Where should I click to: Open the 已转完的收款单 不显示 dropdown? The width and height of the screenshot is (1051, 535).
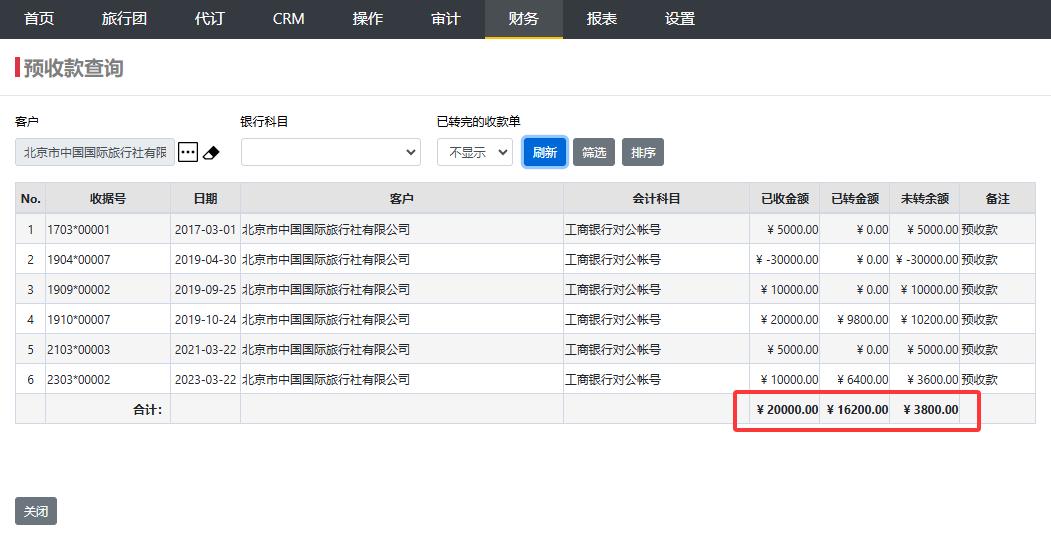click(x=475, y=152)
